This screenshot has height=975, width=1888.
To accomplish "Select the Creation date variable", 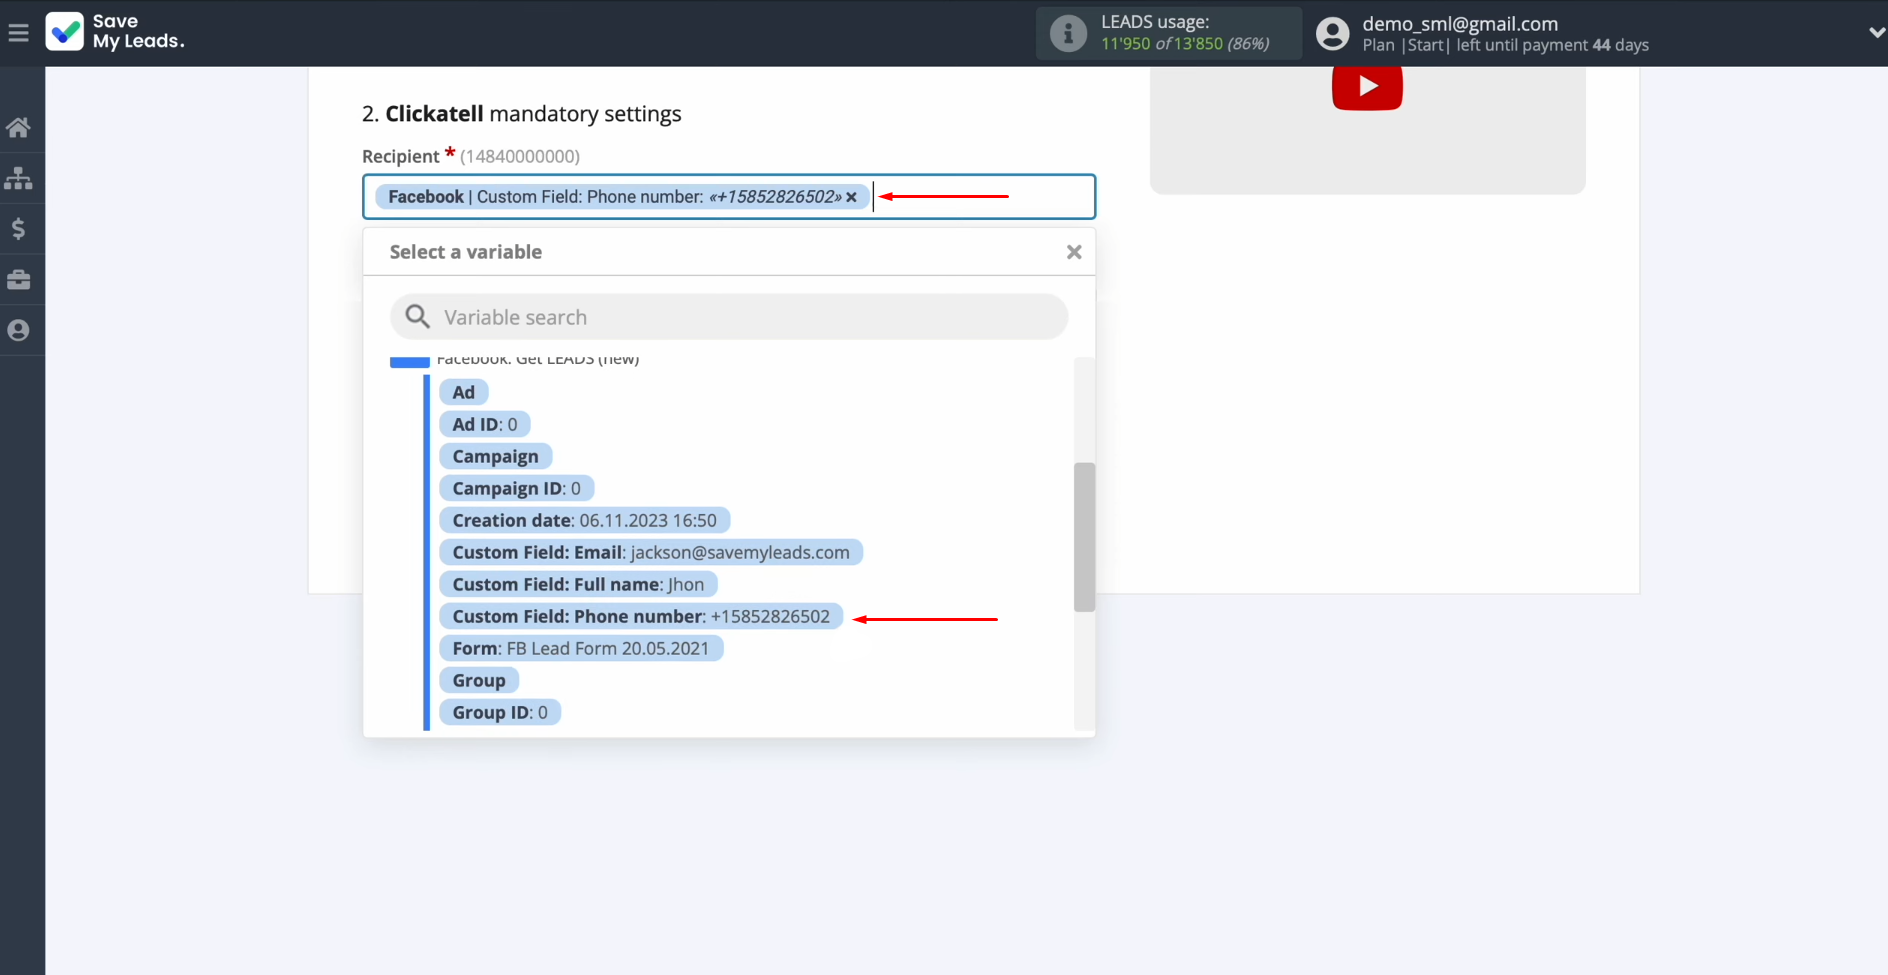I will 584,520.
